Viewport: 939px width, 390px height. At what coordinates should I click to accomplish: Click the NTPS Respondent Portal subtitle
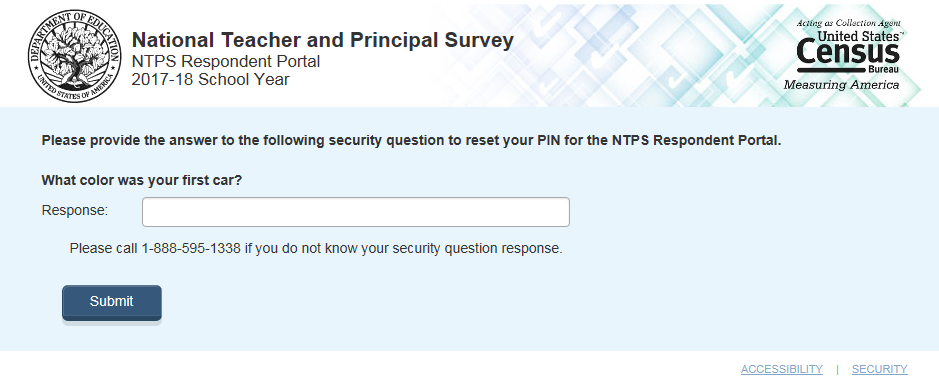point(226,61)
